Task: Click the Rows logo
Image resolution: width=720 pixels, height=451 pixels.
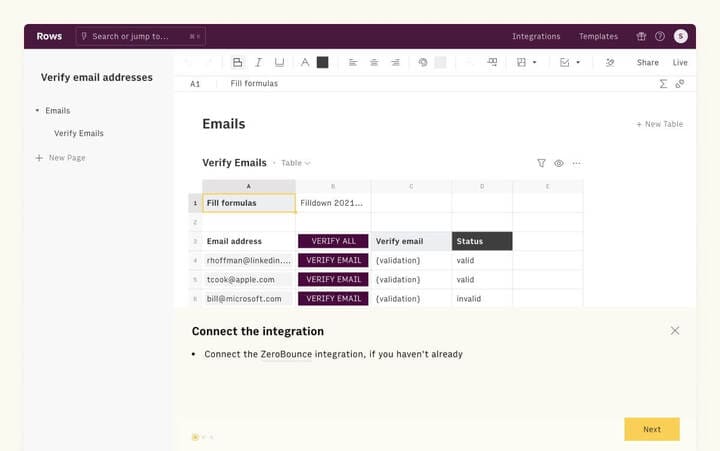Action: coord(49,36)
